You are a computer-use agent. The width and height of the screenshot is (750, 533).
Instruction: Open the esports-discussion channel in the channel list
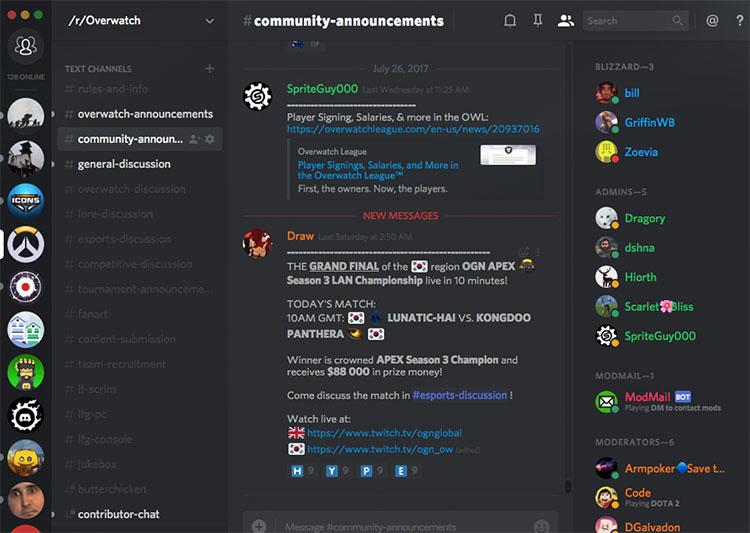139,239
